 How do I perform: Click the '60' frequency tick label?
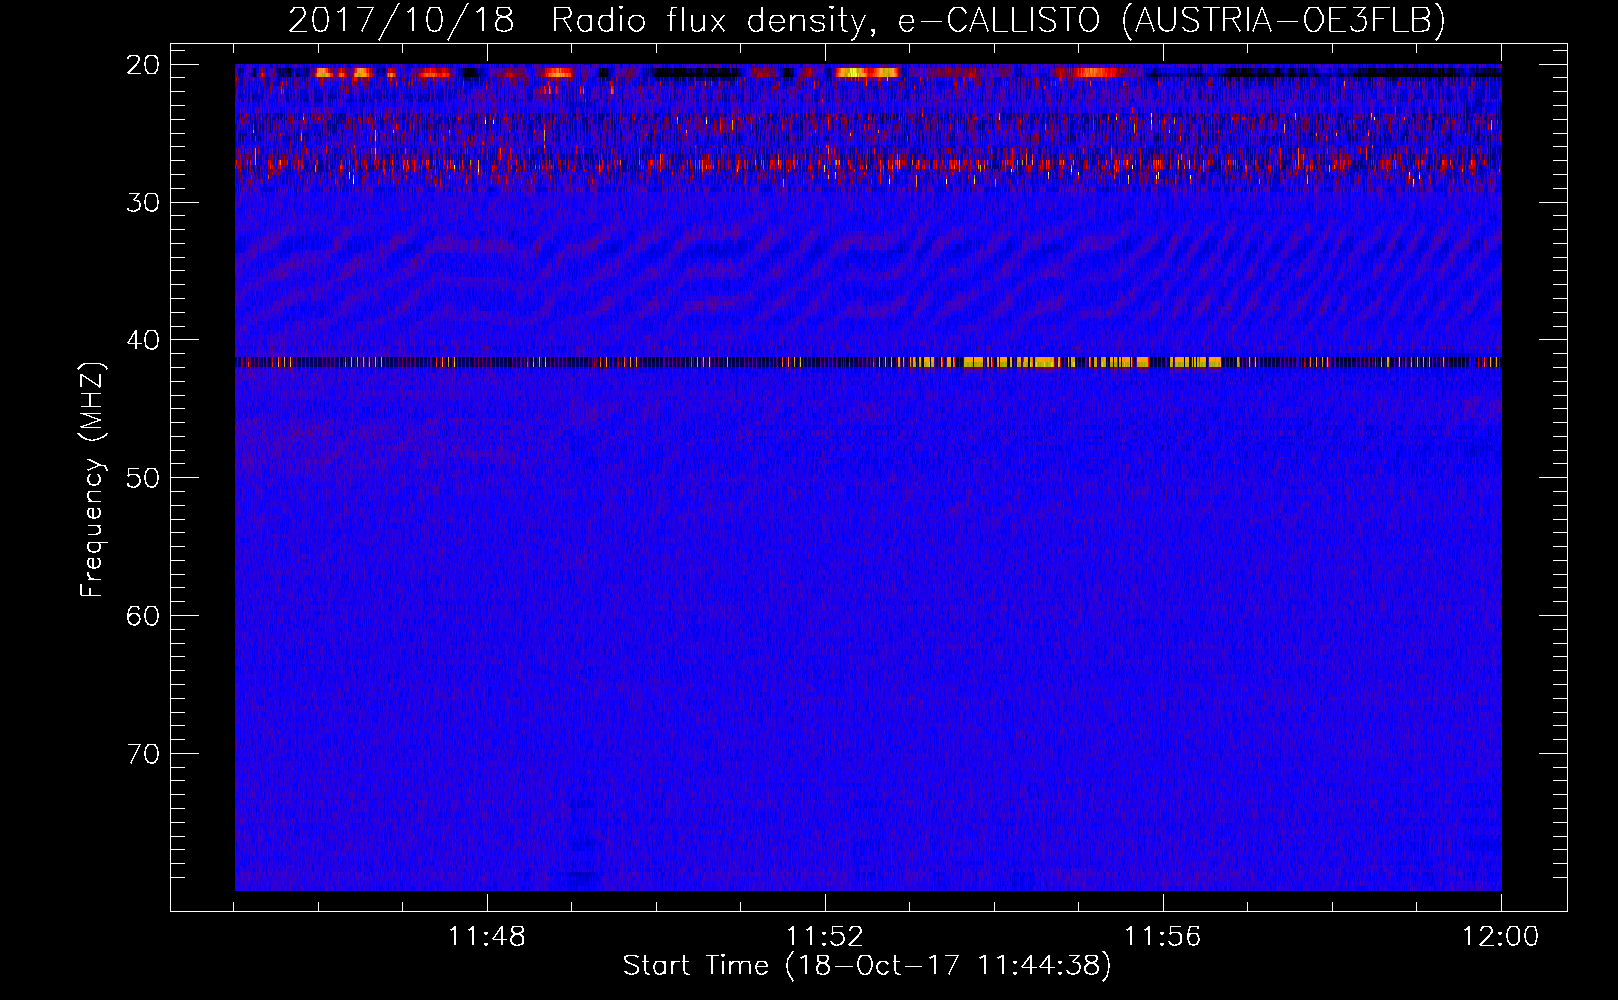tap(143, 616)
